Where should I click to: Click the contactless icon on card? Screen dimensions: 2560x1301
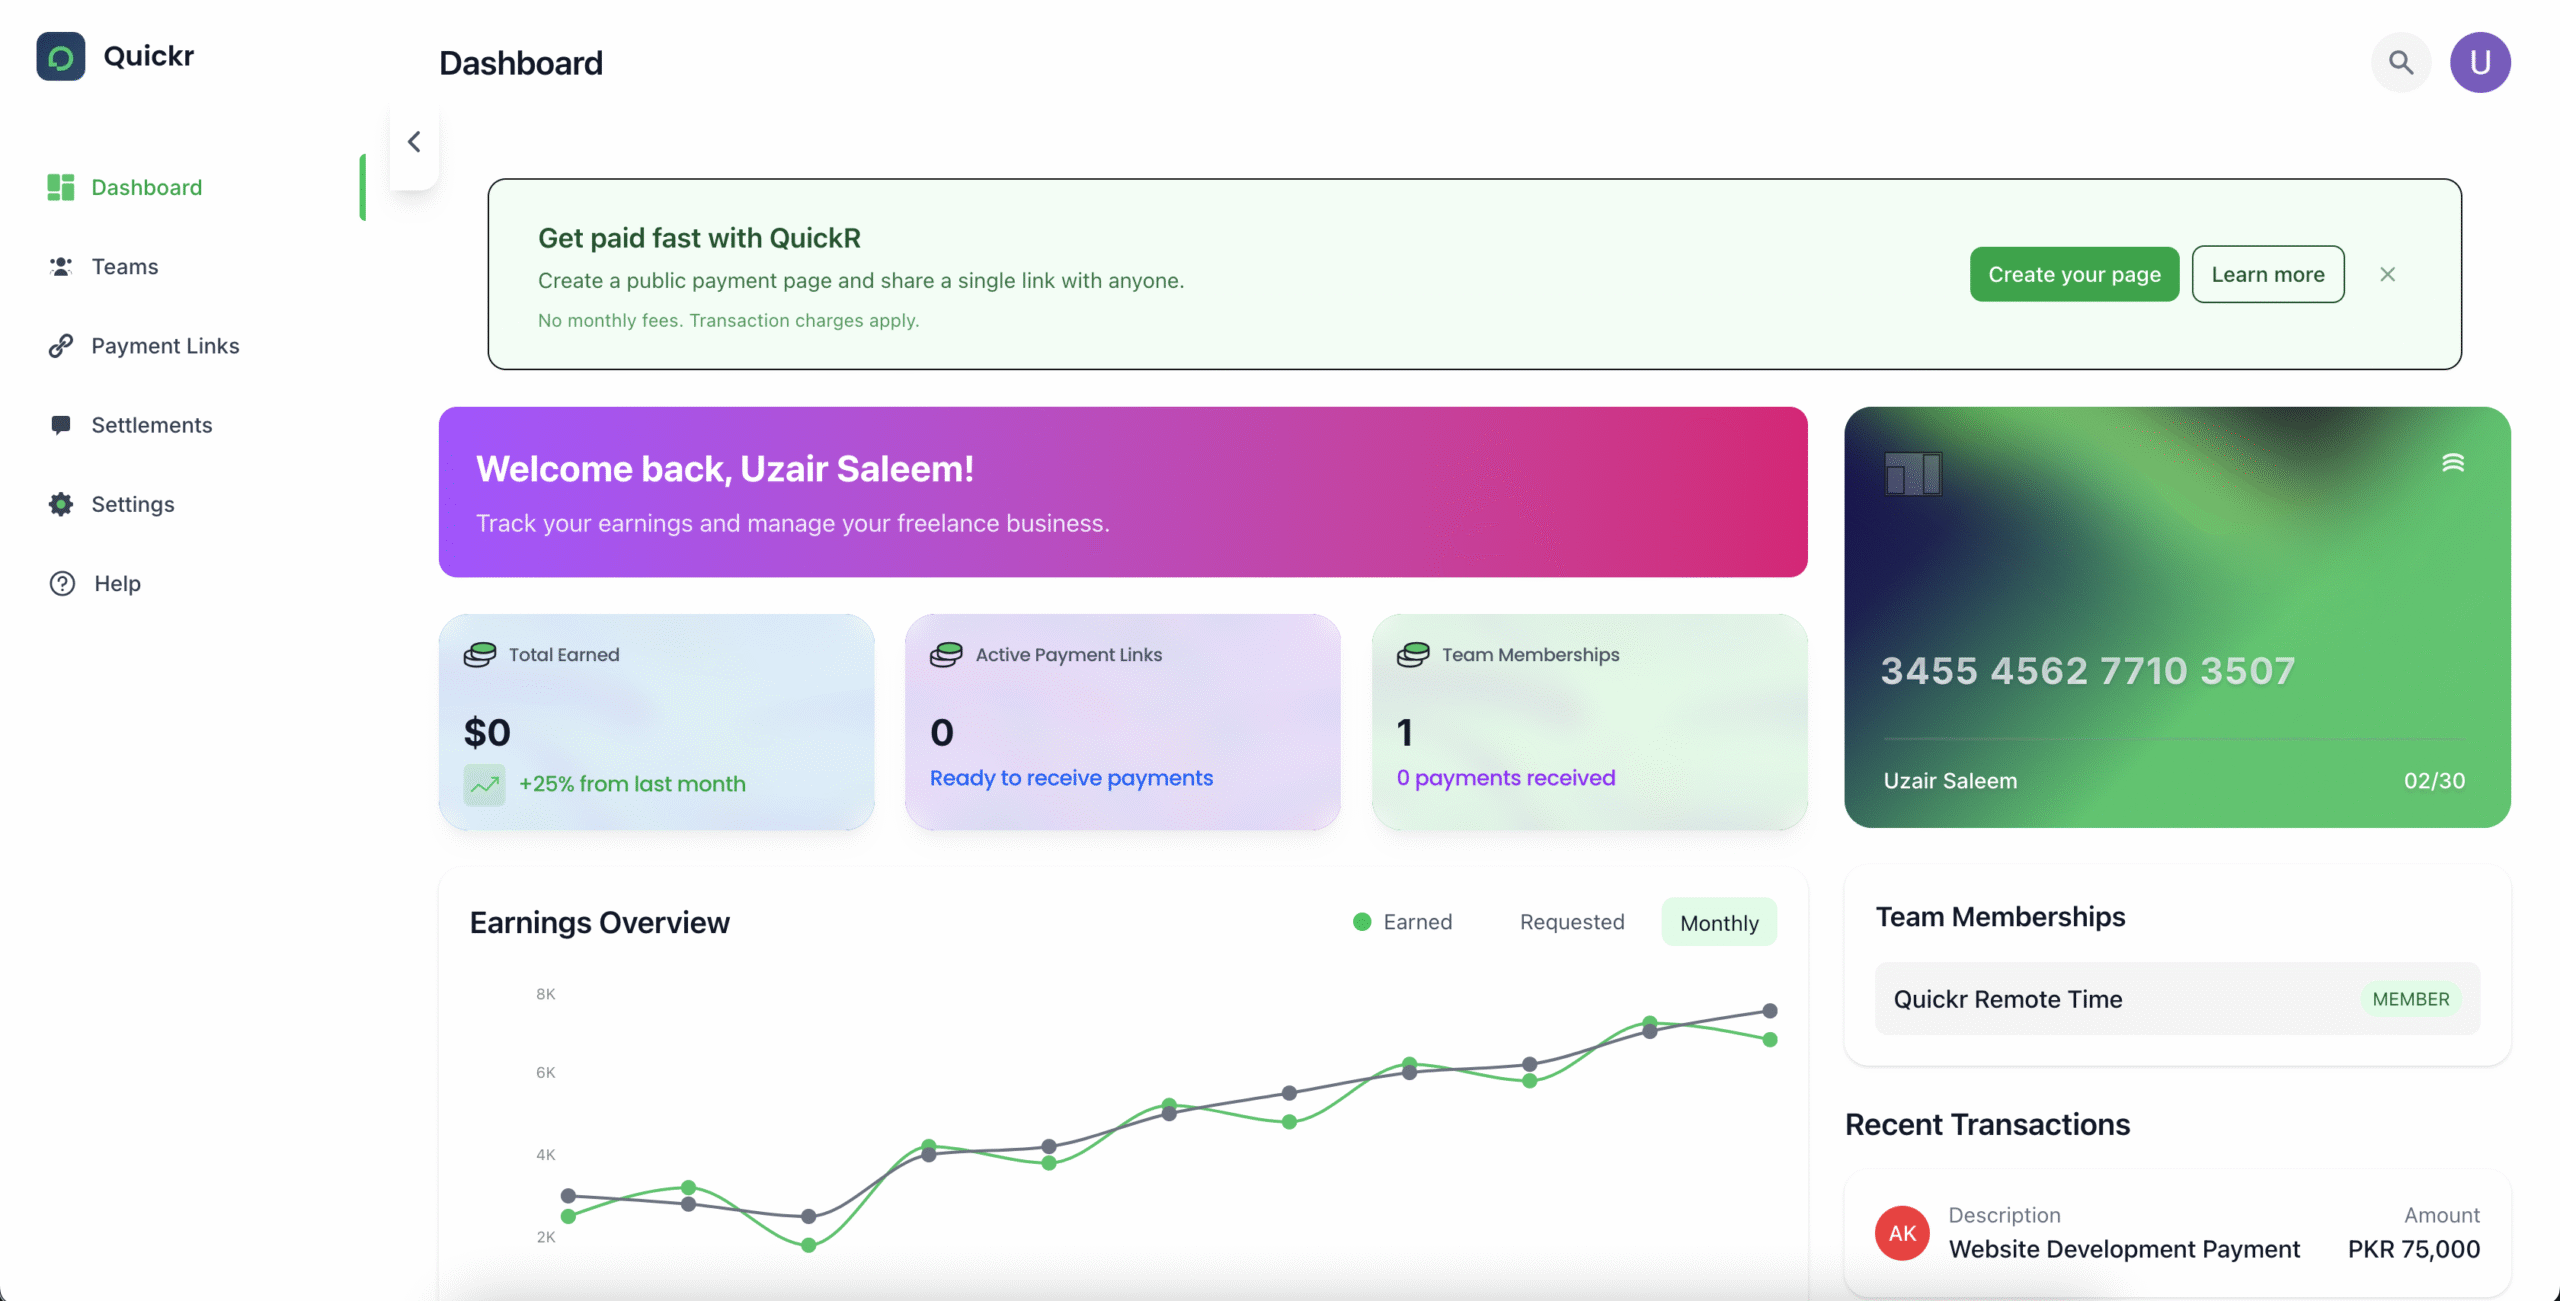click(2453, 462)
